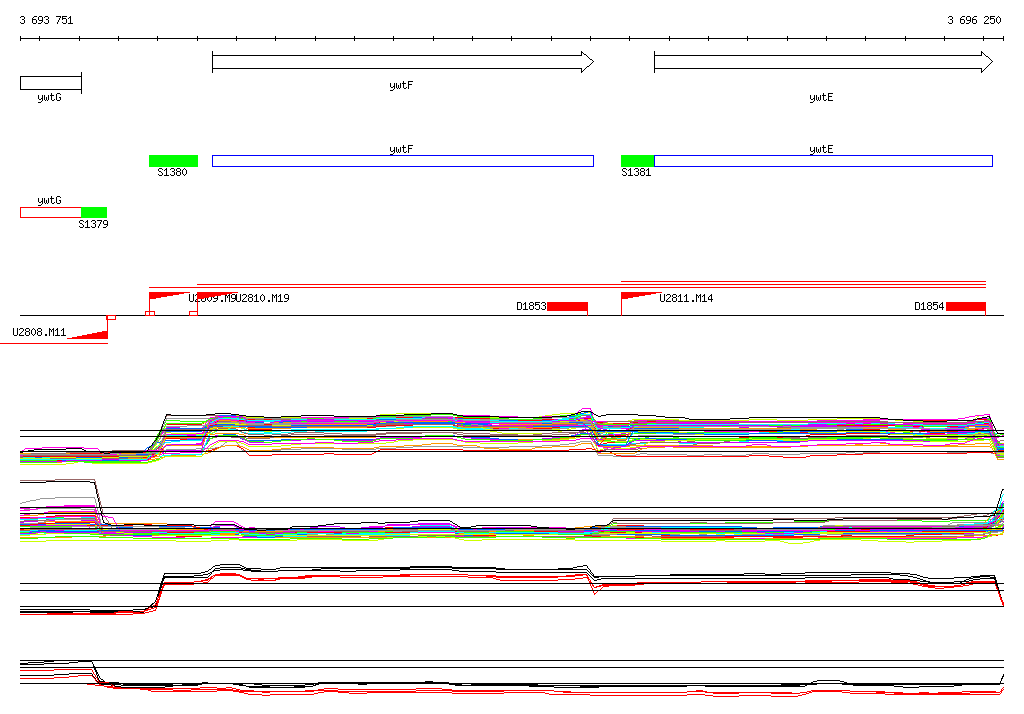
Task: Click the S1381 label text
Action: coord(636,172)
